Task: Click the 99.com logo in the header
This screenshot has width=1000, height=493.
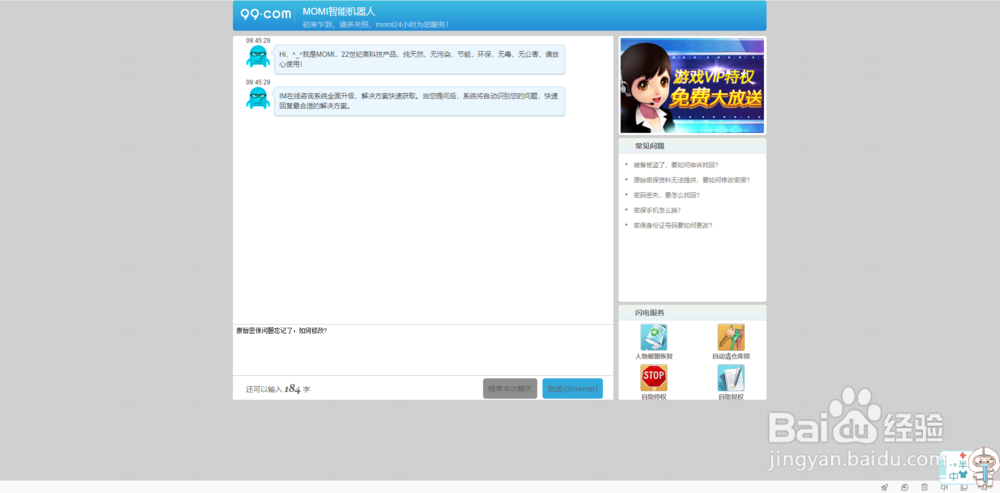Action: coord(266,14)
